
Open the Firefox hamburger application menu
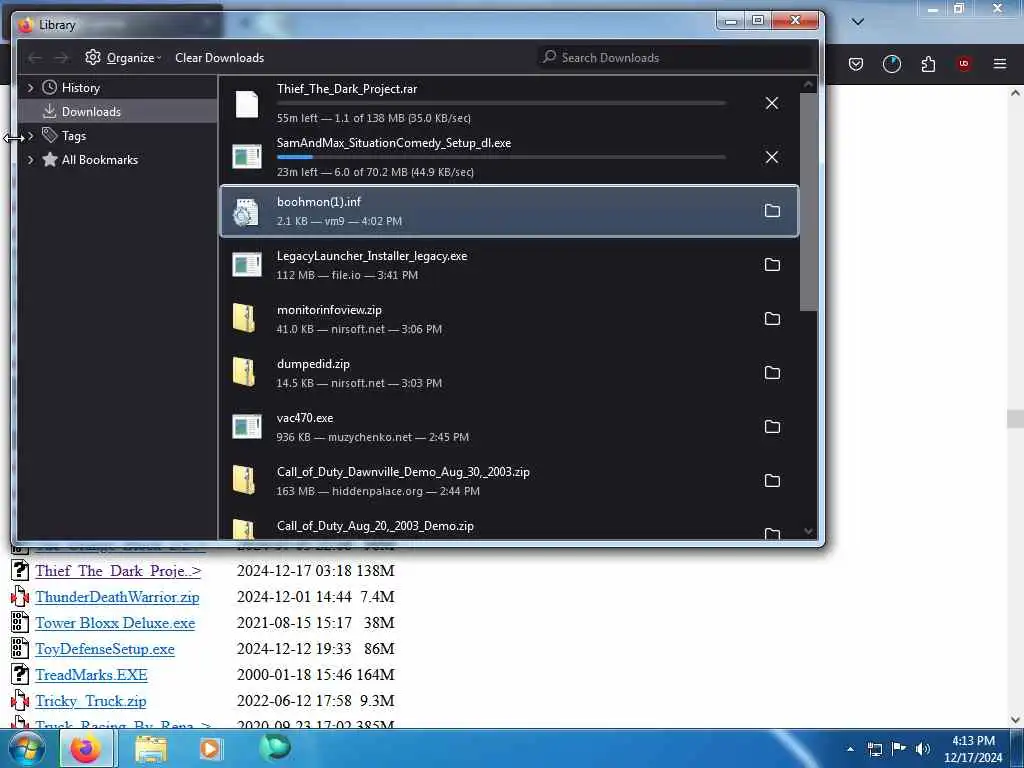click(1000, 63)
